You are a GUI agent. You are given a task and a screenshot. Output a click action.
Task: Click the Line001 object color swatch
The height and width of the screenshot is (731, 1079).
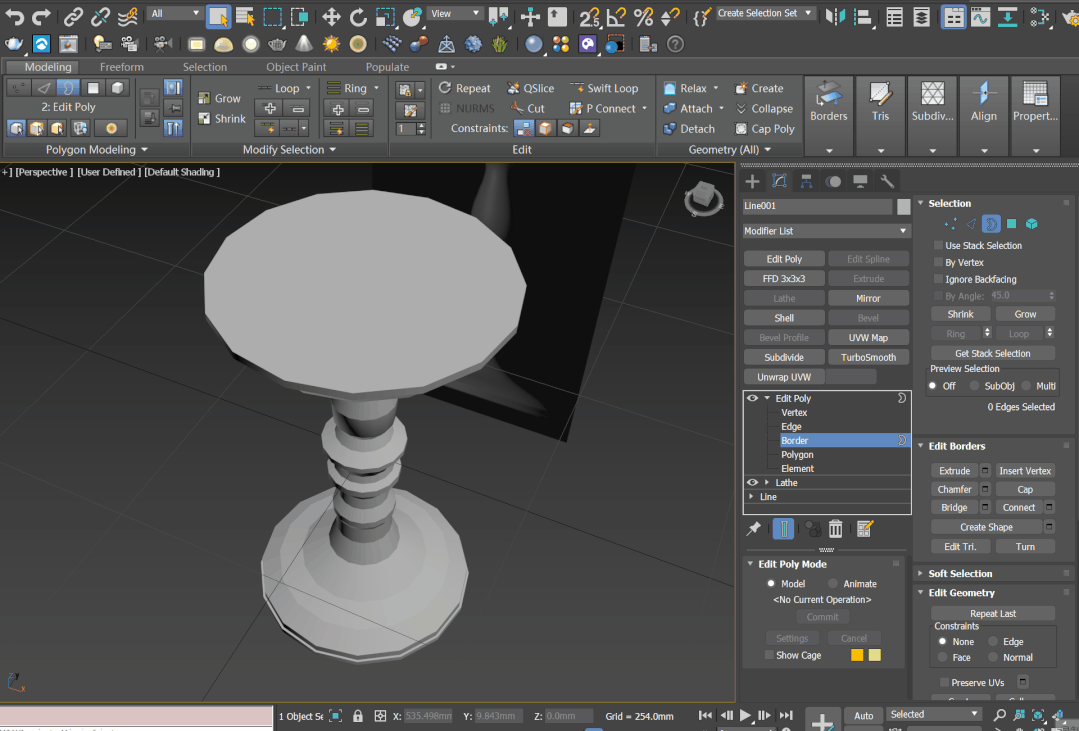[904, 206]
